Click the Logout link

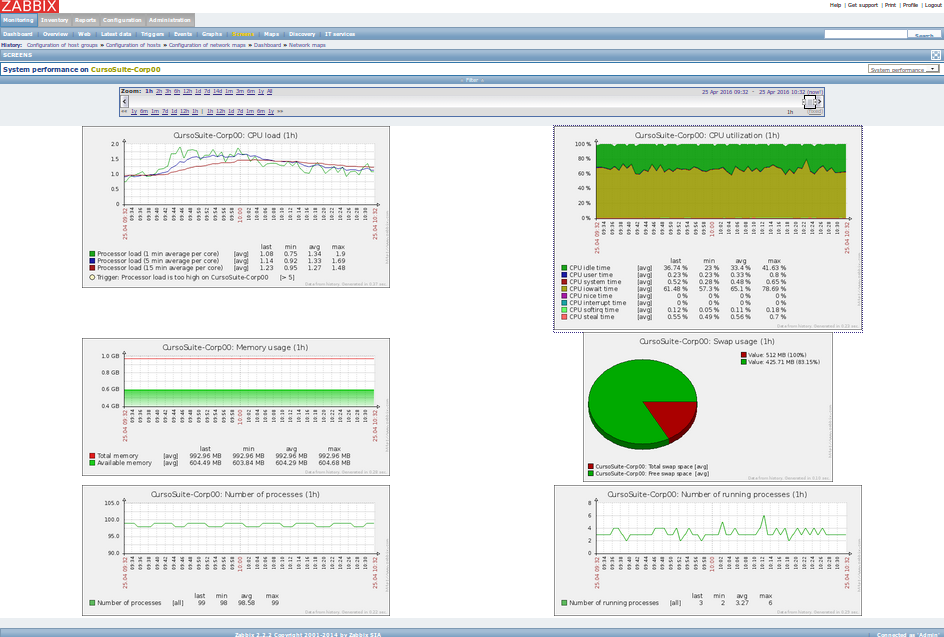point(933,5)
